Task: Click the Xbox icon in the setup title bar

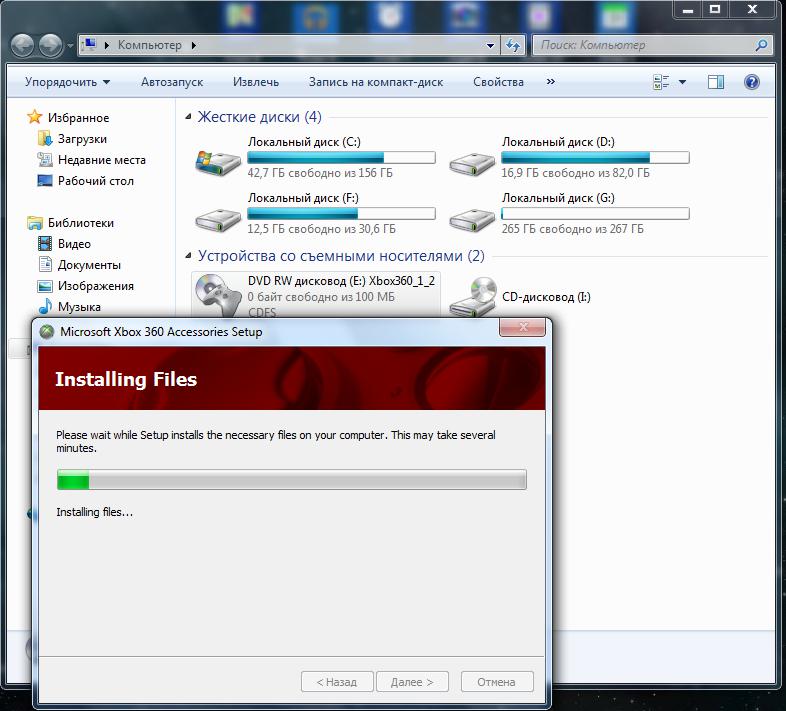Action: [x=47, y=331]
